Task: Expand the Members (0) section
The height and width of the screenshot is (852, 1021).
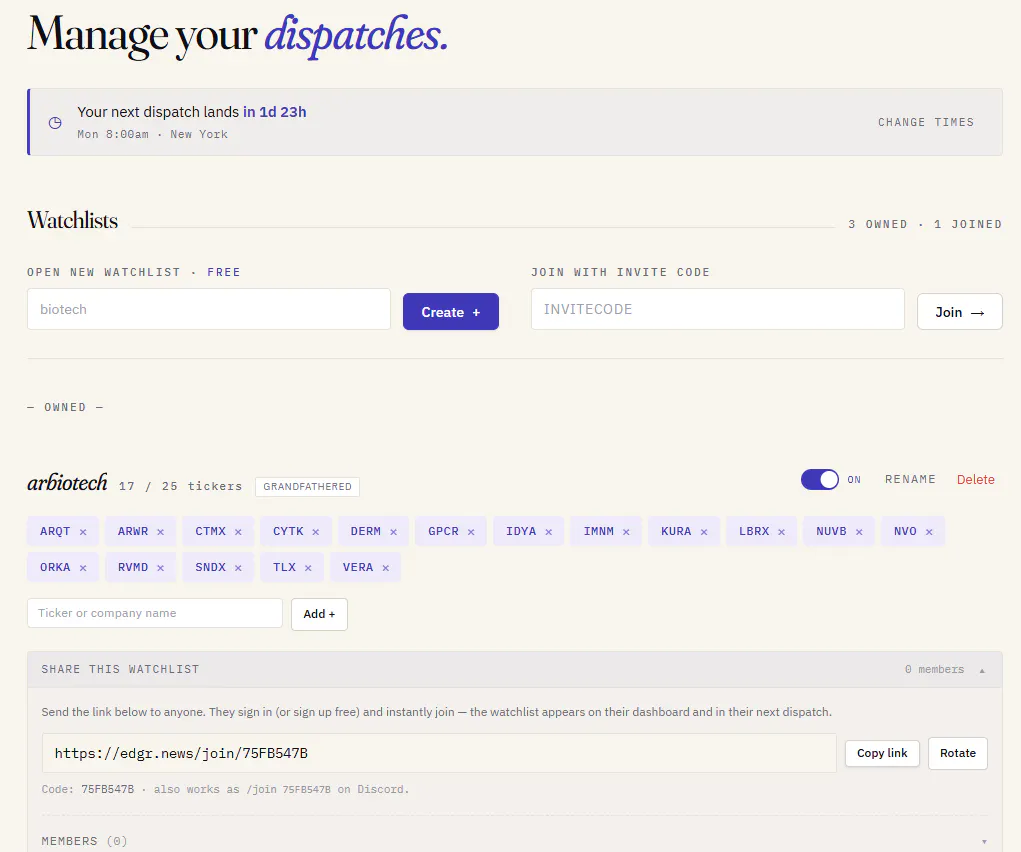Action: (x=984, y=842)
